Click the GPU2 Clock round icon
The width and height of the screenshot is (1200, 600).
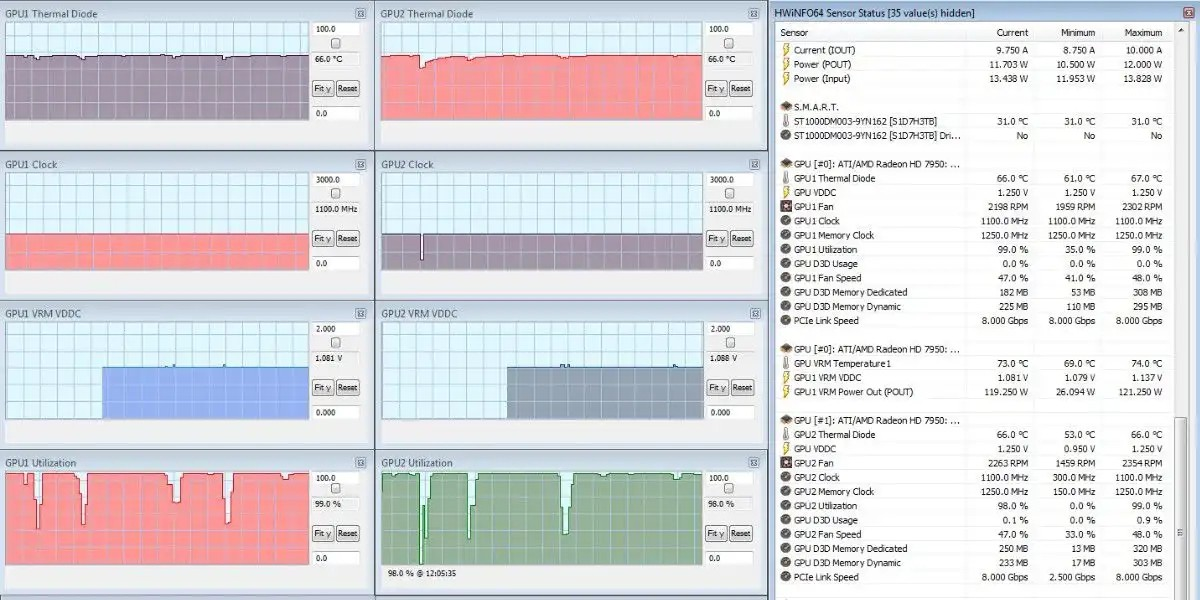[786, 478]
